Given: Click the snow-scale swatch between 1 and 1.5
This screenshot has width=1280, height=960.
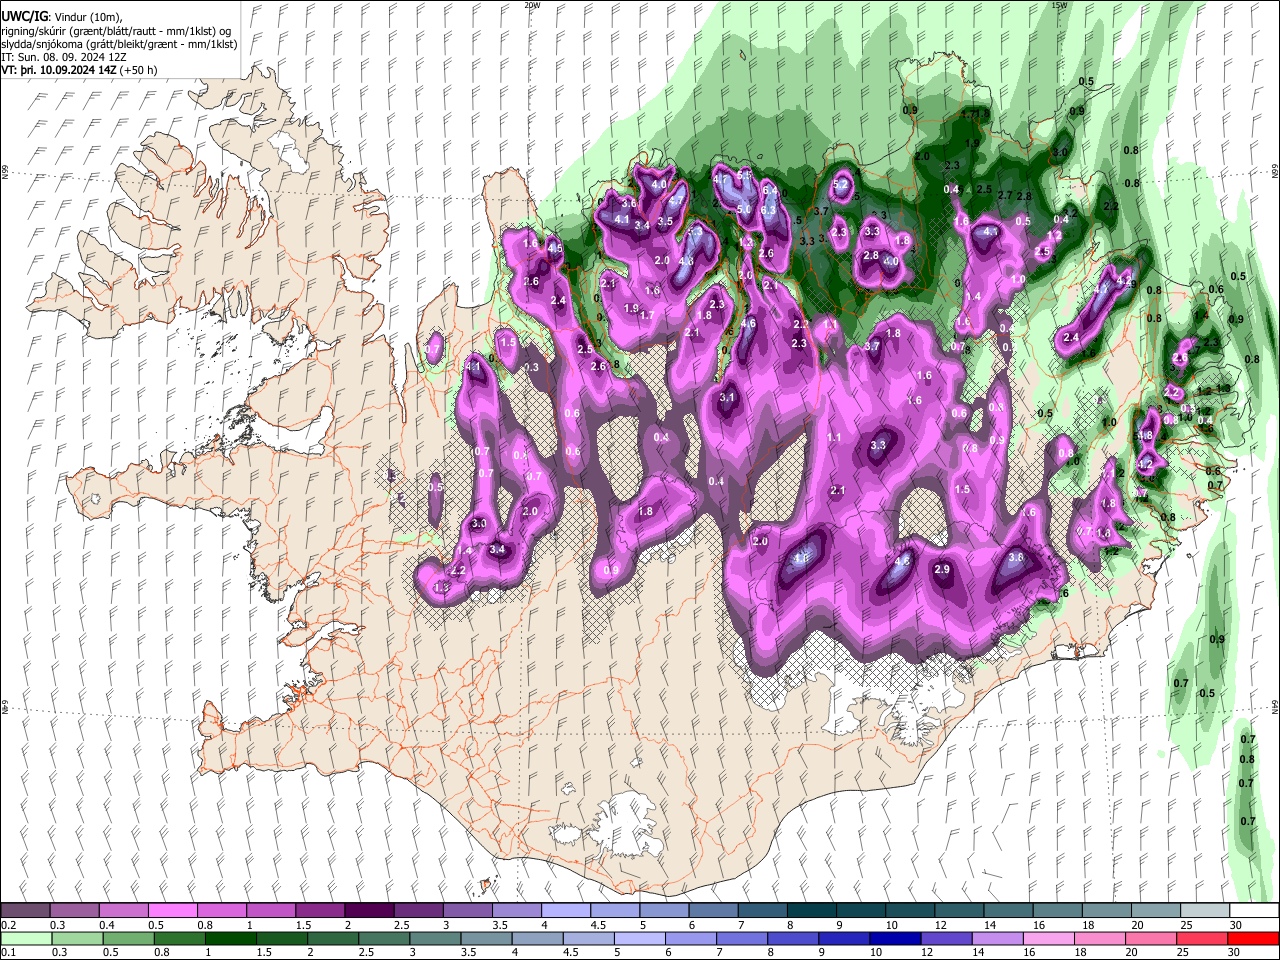Looking at the screenshot, I should [x=271, y=911].
